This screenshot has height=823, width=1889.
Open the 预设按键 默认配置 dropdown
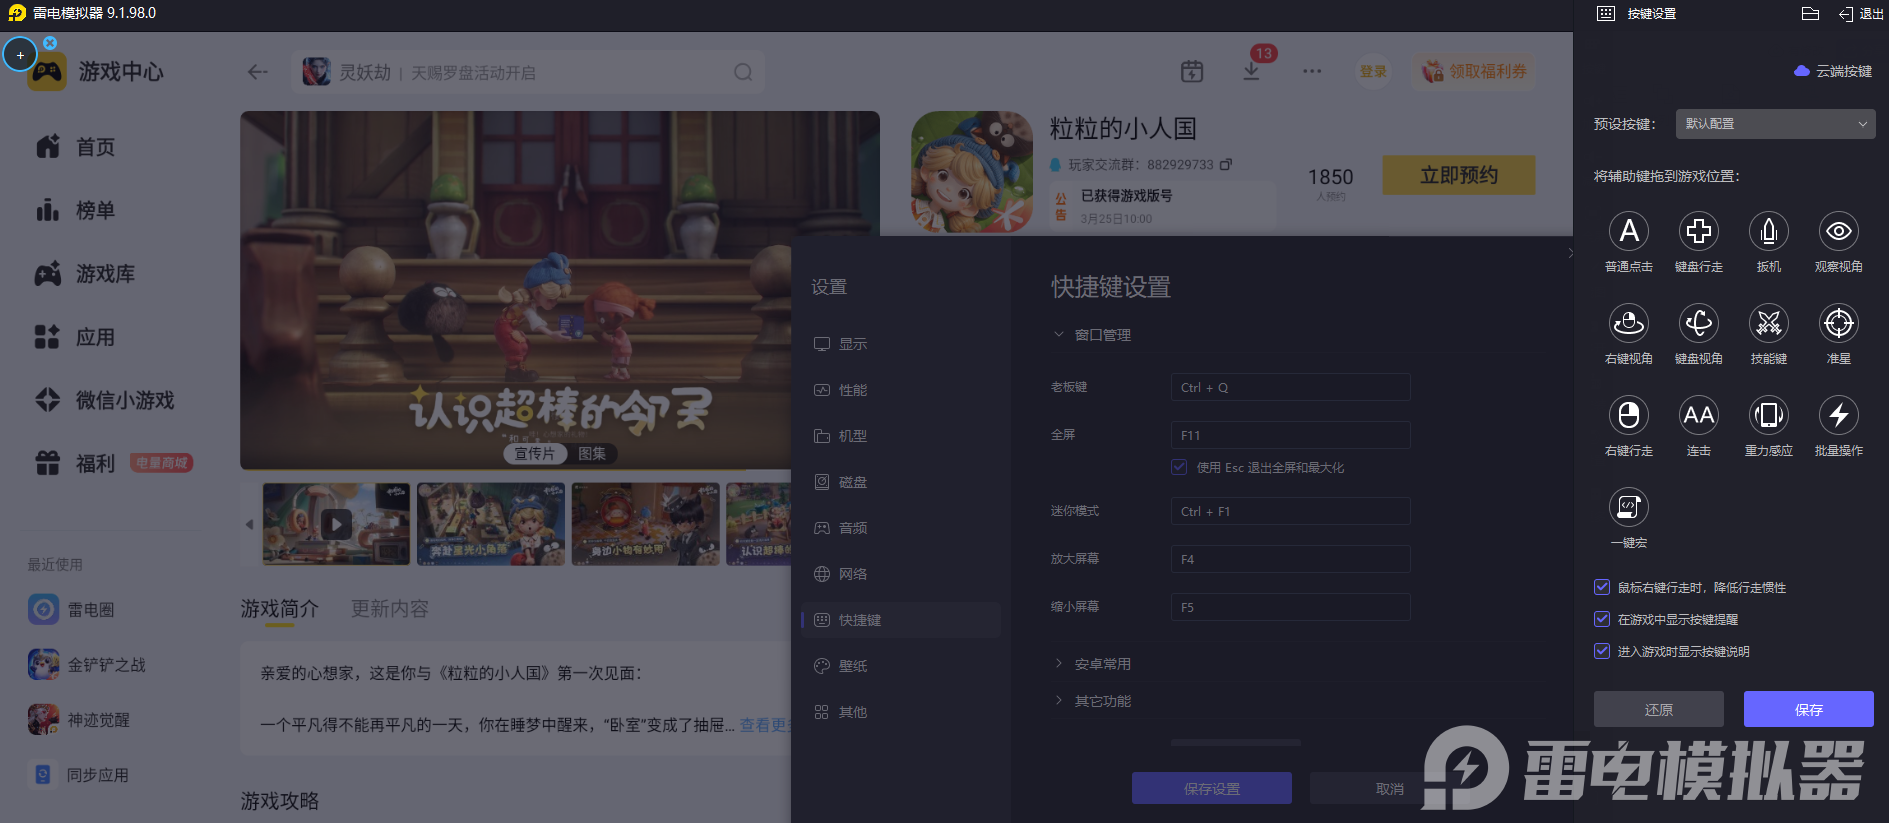pyautogui.click(x=1775, y=124)
